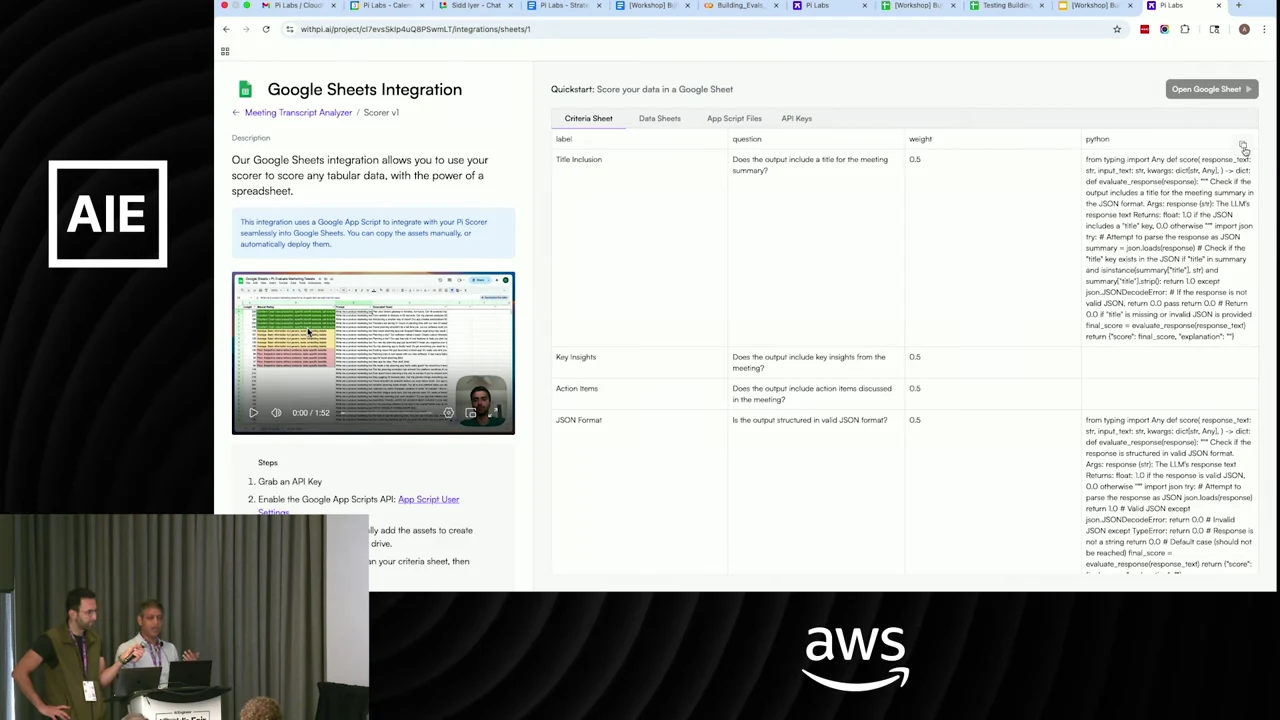Make the demo video fullscreen
The image size is (1280, 720).
(493, 412)
